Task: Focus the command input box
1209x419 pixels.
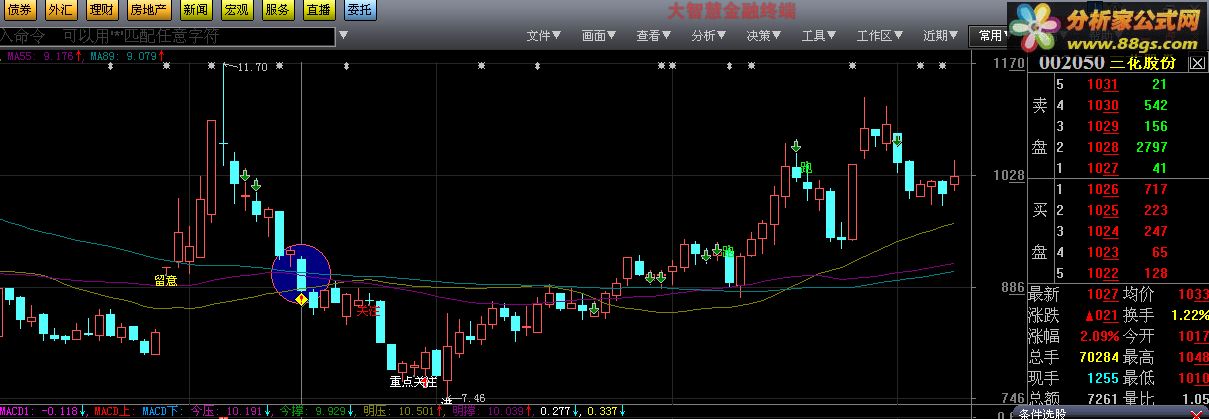Action: pyautogui.click(x=167, y=37)
